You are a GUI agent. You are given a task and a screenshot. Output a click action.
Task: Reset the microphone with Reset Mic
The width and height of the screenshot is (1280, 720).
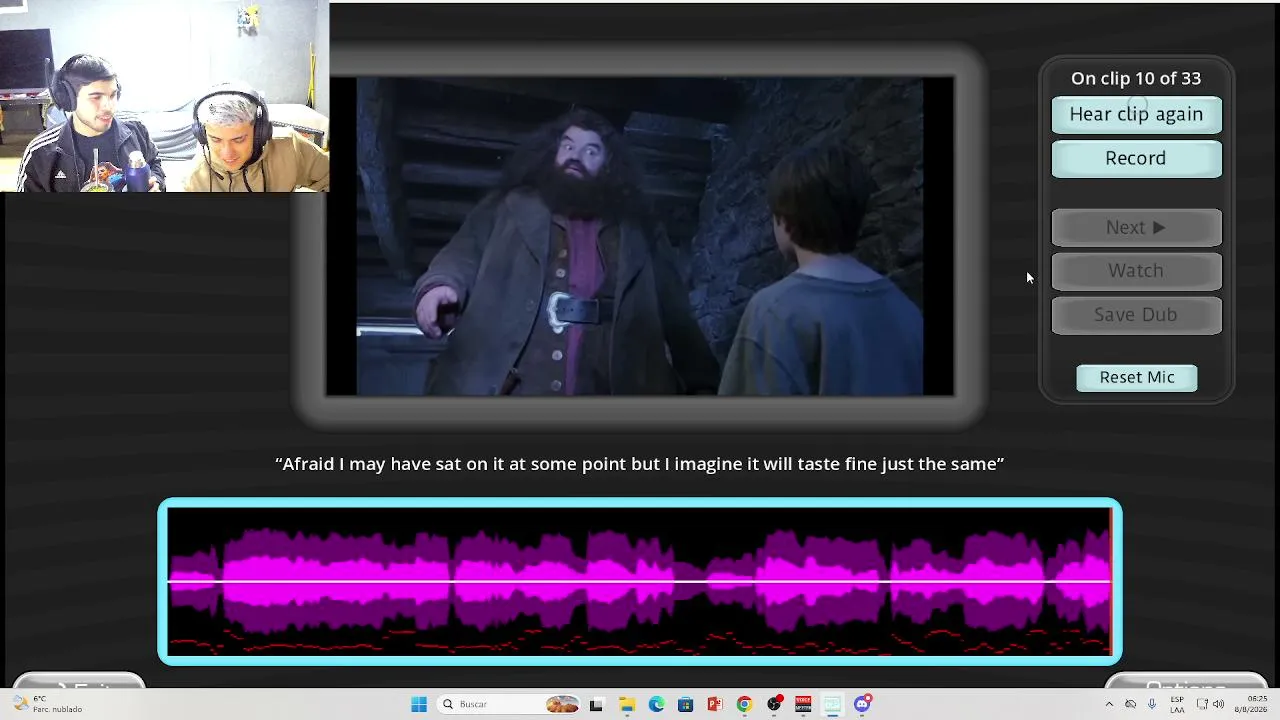coord(1137,377)
